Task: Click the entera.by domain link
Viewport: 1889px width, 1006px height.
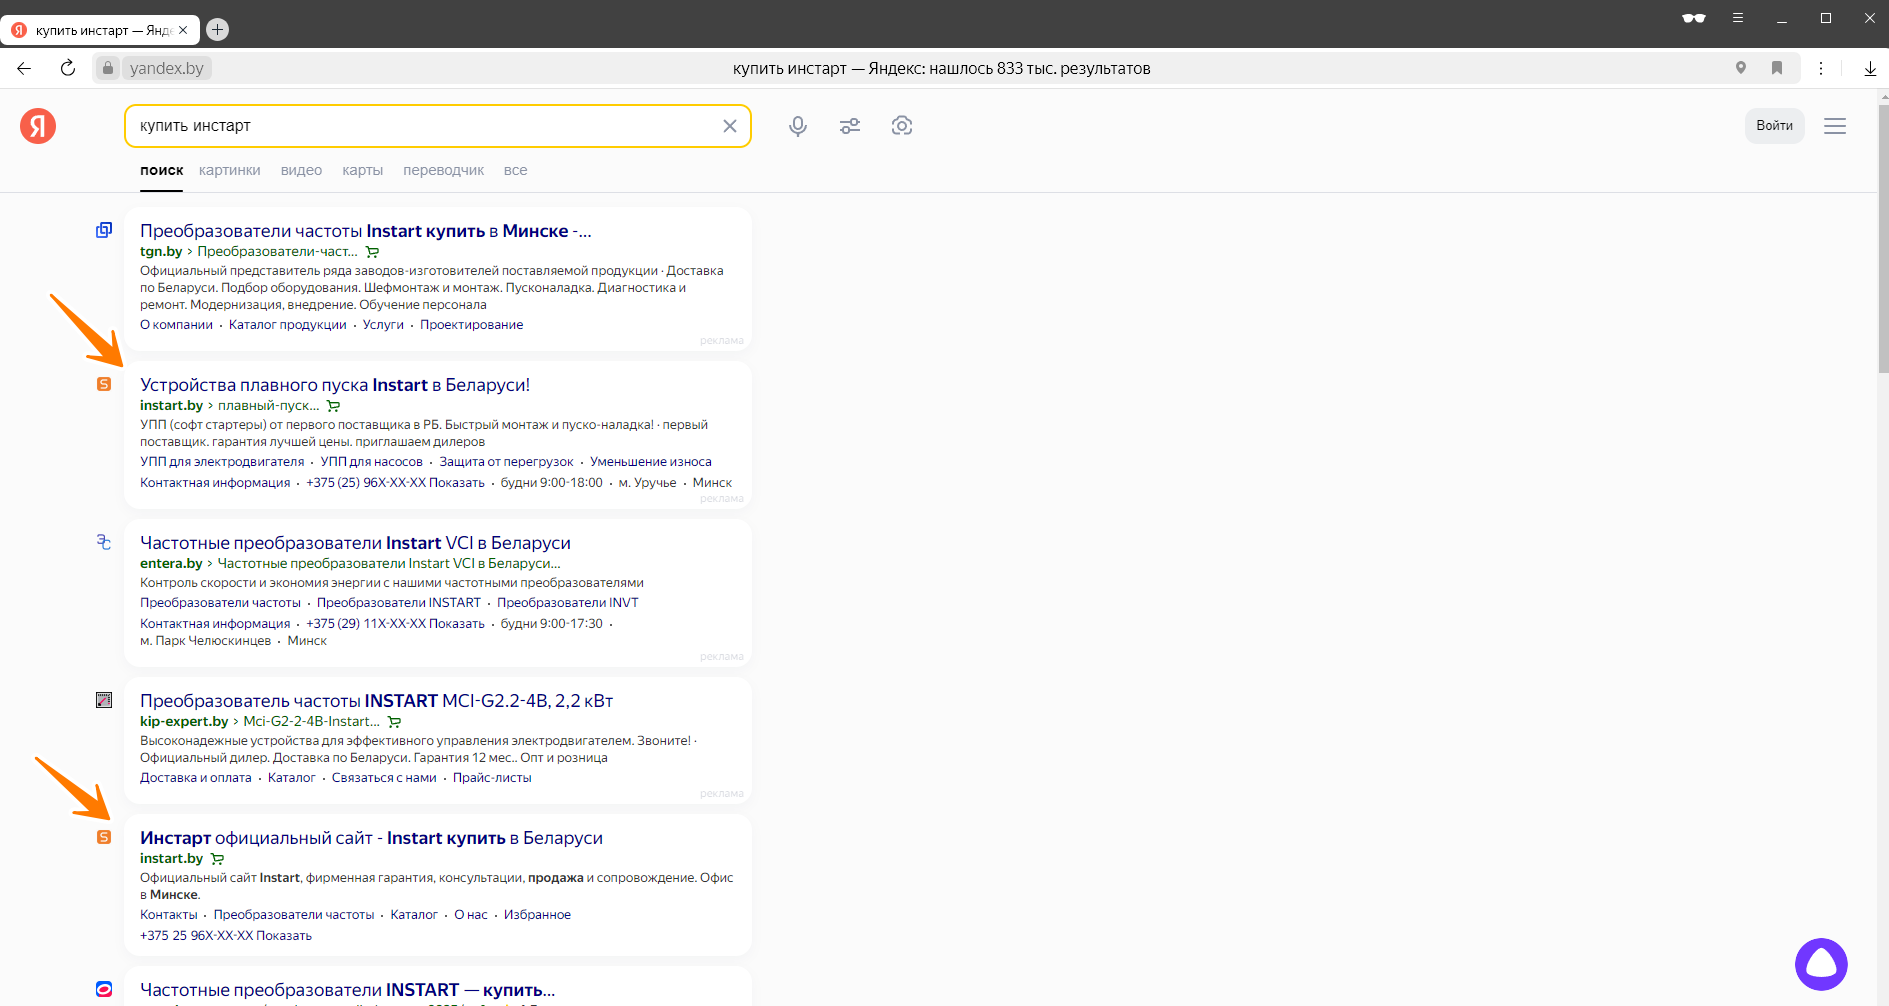Action: (x=171, y=564)
